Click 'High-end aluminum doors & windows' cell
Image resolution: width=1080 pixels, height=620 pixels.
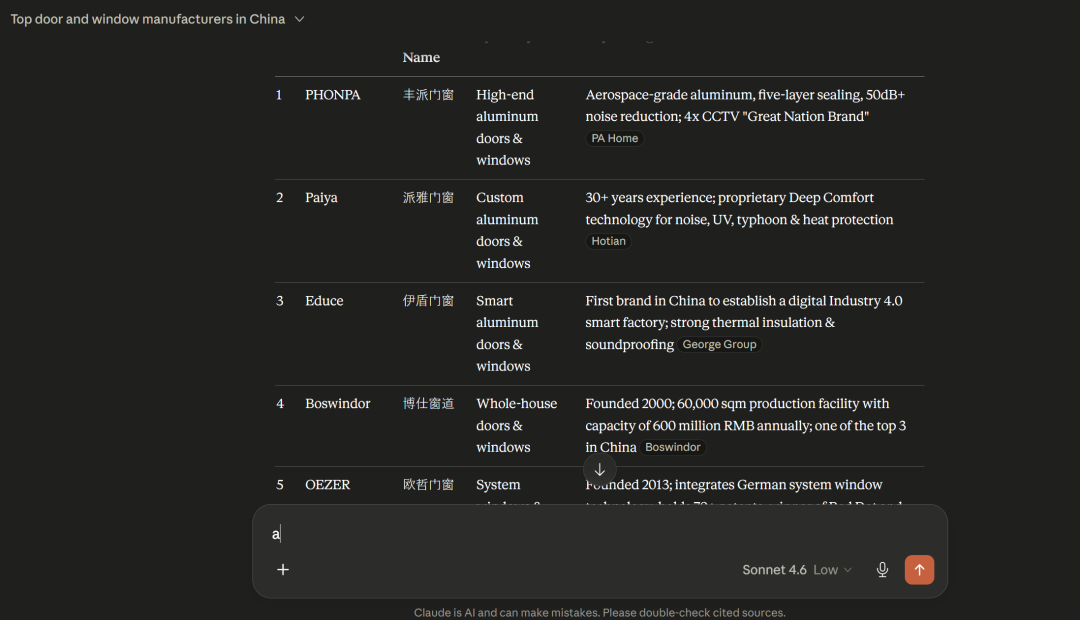[508, 127]
